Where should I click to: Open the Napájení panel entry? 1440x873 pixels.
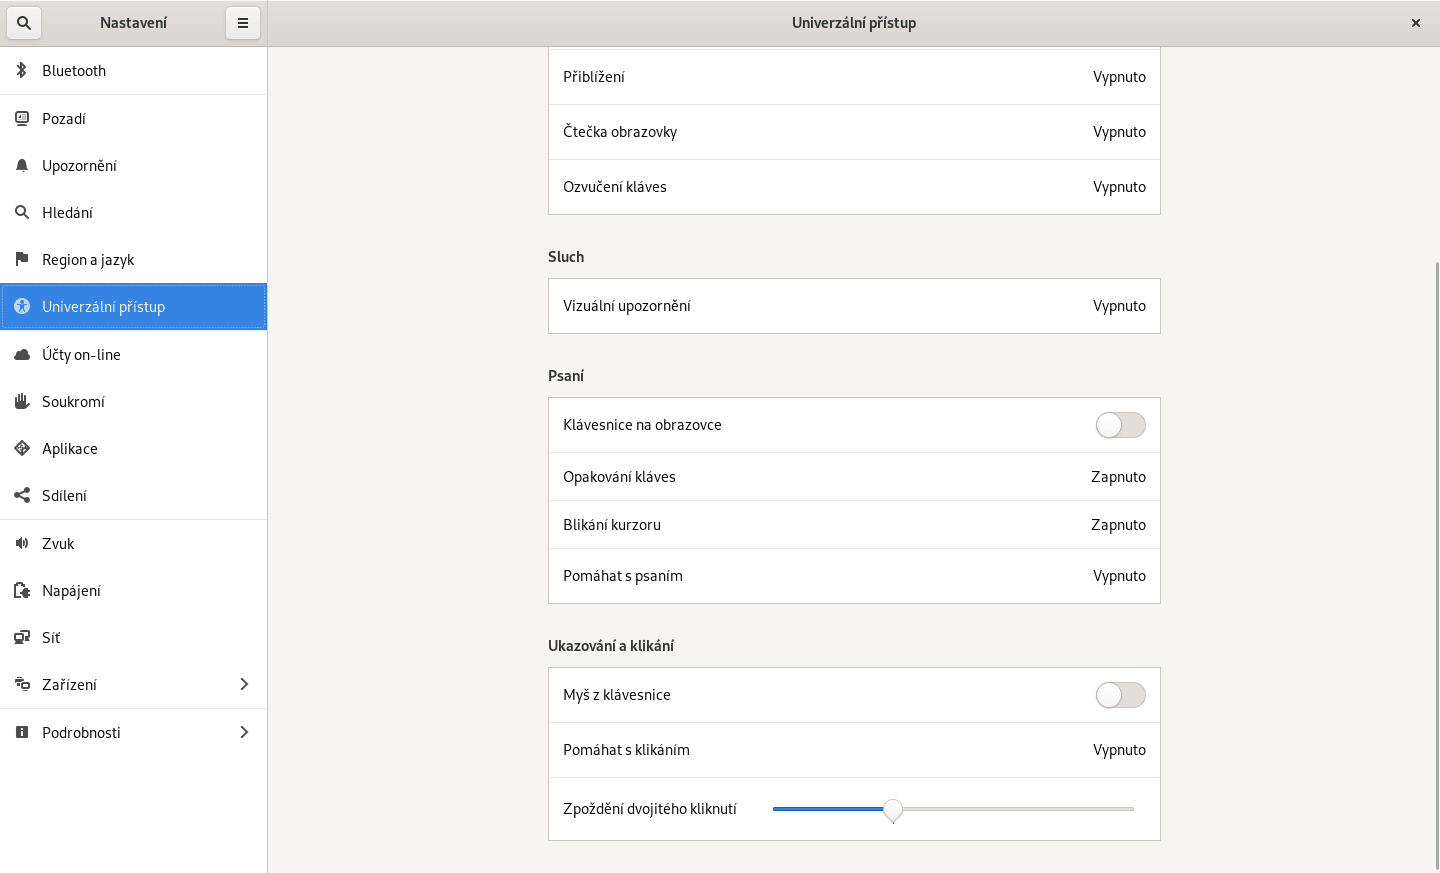pyautogui.click(x=71, y=591)
